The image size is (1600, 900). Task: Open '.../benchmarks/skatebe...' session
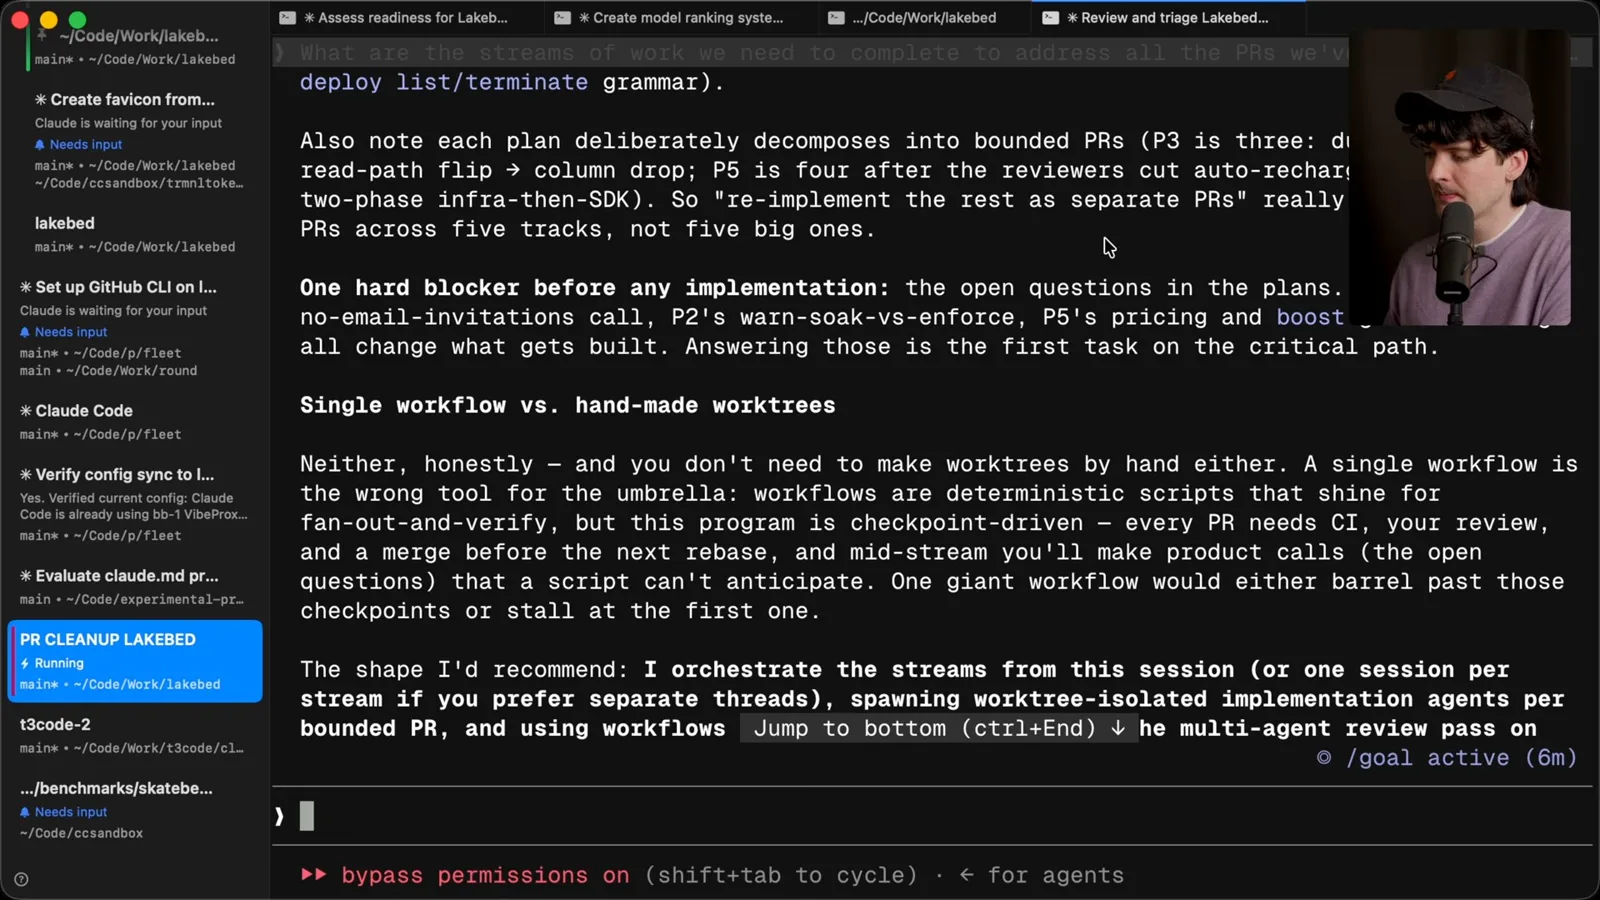click(135, 809)
